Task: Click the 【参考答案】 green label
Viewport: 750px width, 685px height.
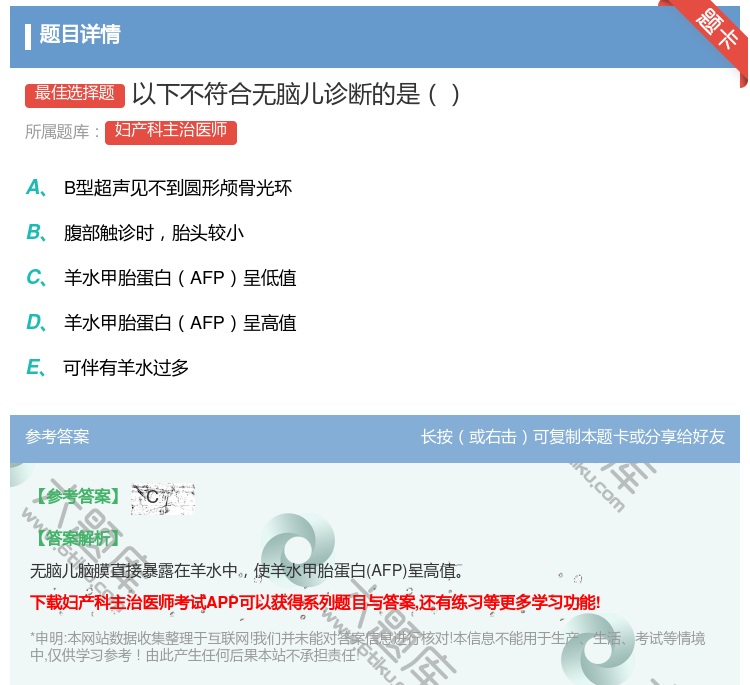Action: pos(79,497)
